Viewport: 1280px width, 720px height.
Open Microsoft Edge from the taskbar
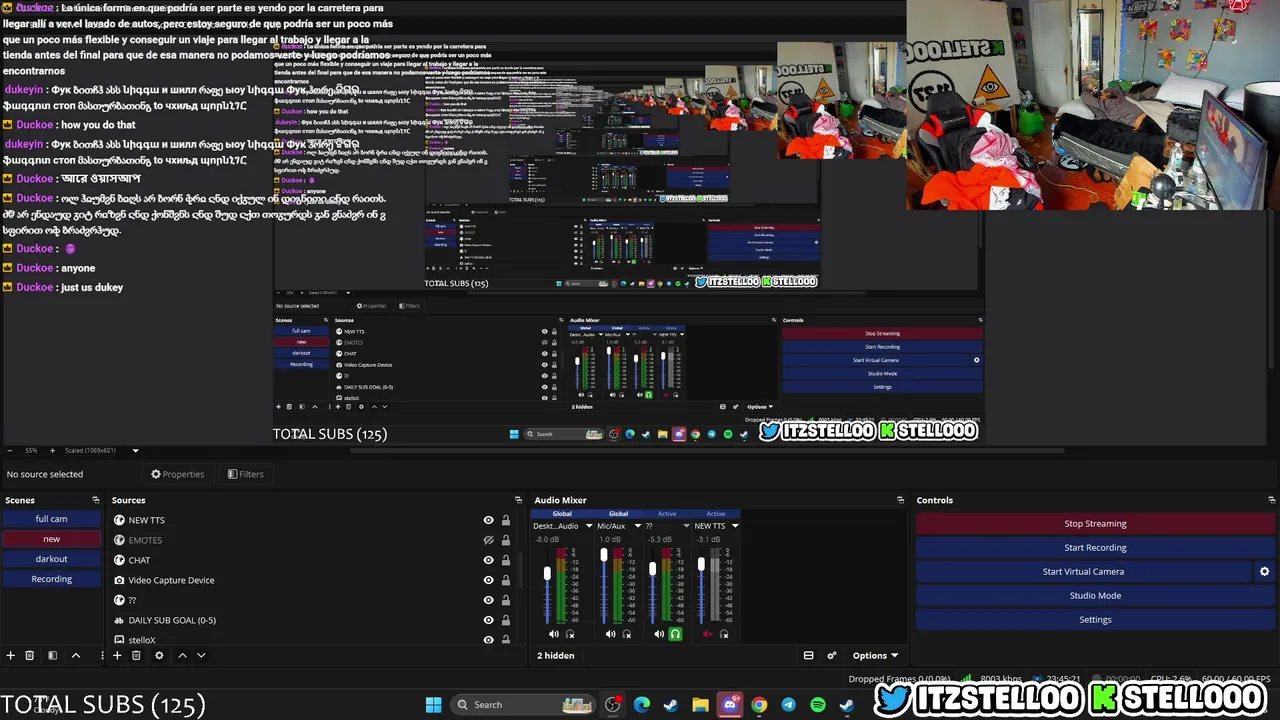(x=642, y=705)
